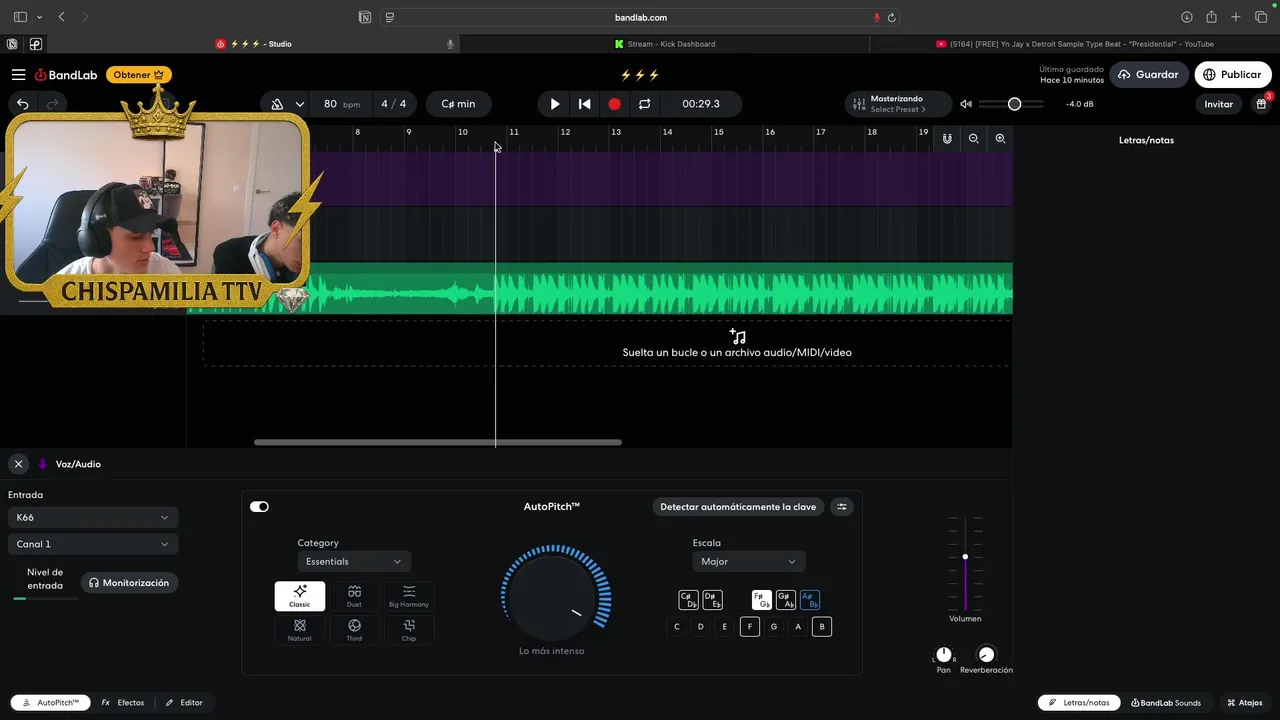Image resolution: width=1280 pixels, height=720 pixels.
Task: Click the Reverberación knob
Action: pyautogui.click(x=986, y=655)
